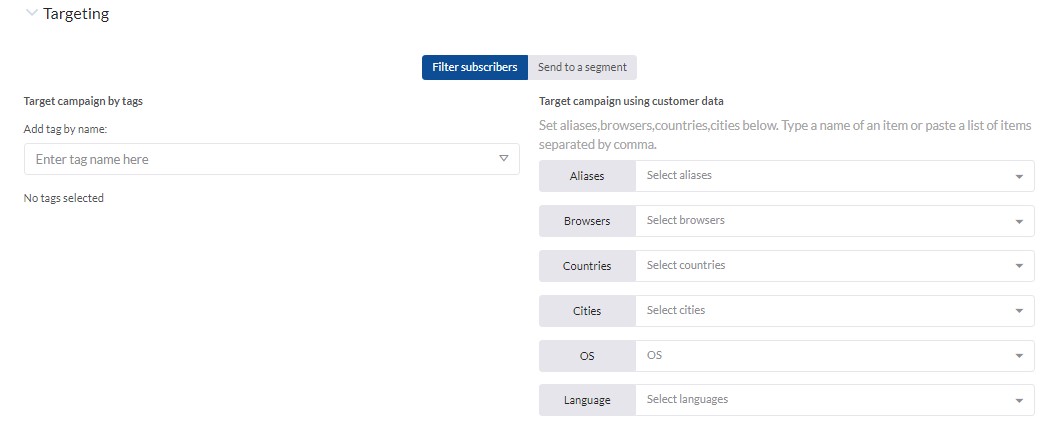Viewport: 1055px width, 432px height.
Task: Open the Select cities dropdown arrow
Action: click(x=1019, y=311)
